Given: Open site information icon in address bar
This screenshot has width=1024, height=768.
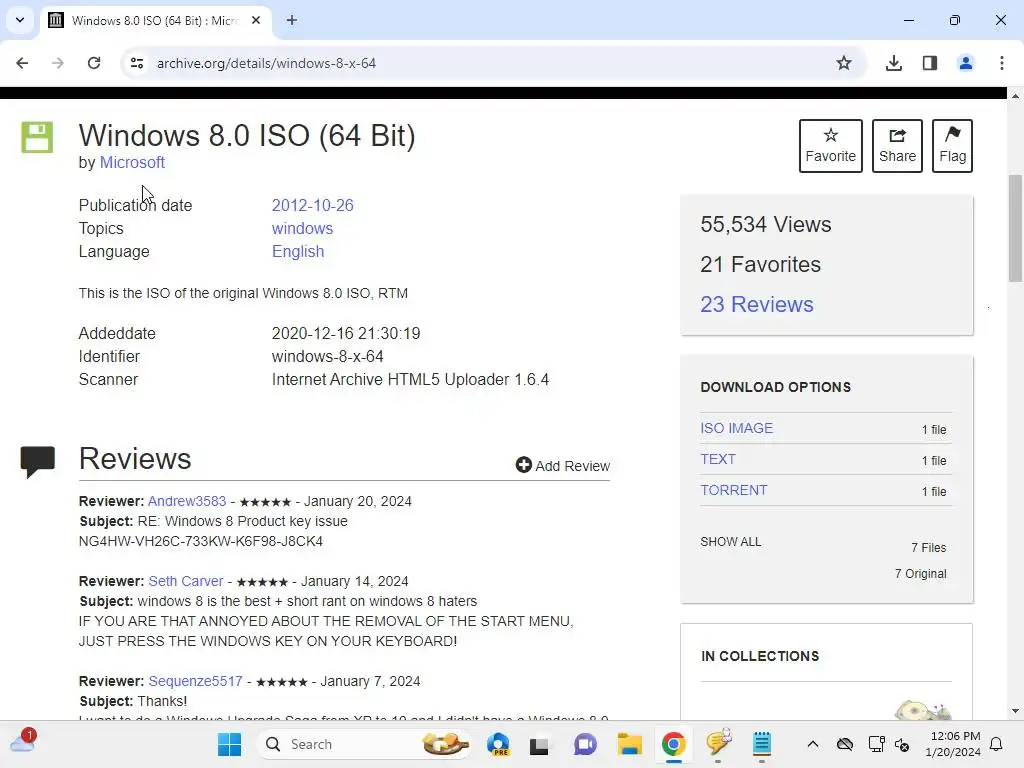Looking at the screenshot, I should pos(136,63).
